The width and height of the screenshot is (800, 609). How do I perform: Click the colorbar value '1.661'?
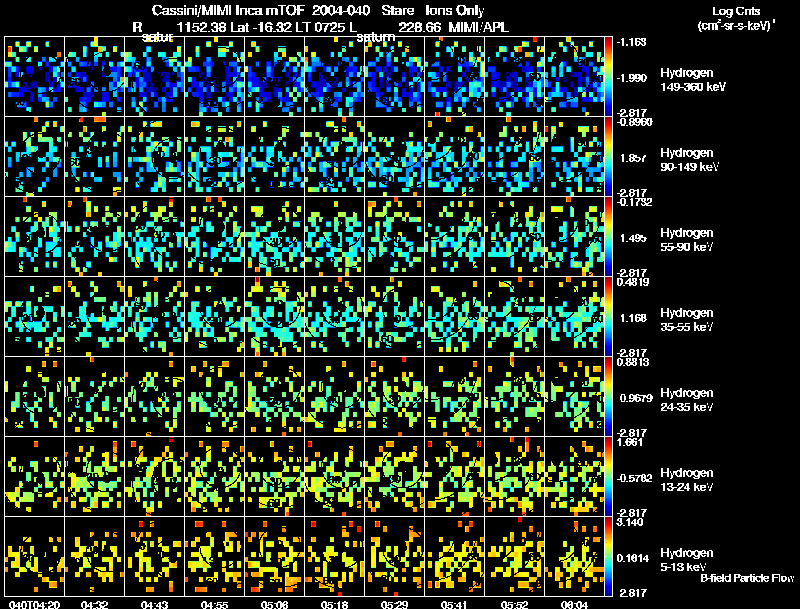click(630, 442)
